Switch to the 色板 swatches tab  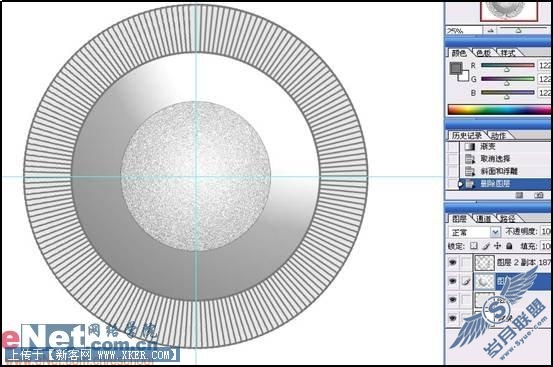click(483, 53)
